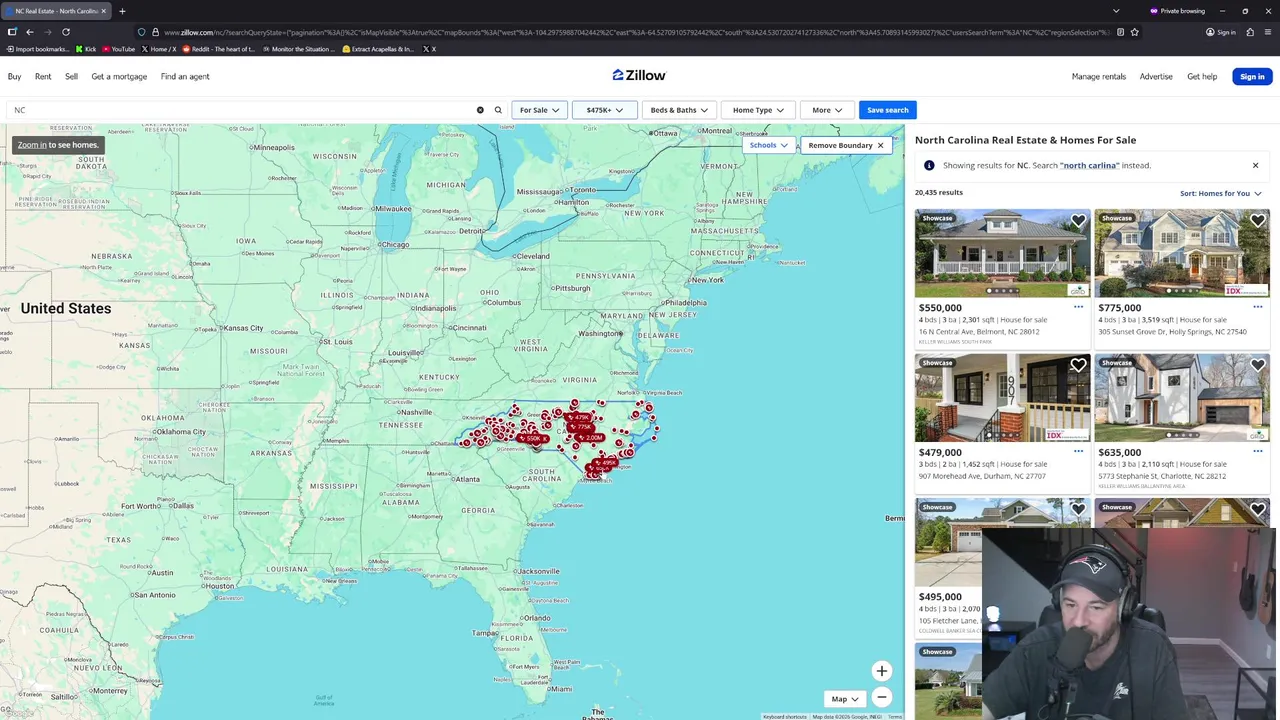Click the Save search button
Image resolution: width=1280 pixels, height=720 pixels.
pyautogui.click(x=887, y=110)
